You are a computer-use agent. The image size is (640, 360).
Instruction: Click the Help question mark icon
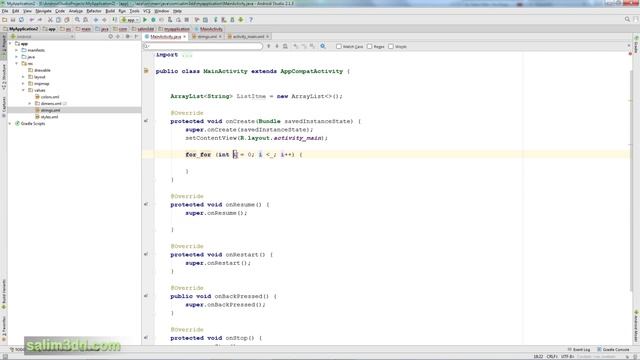(251, 20)
